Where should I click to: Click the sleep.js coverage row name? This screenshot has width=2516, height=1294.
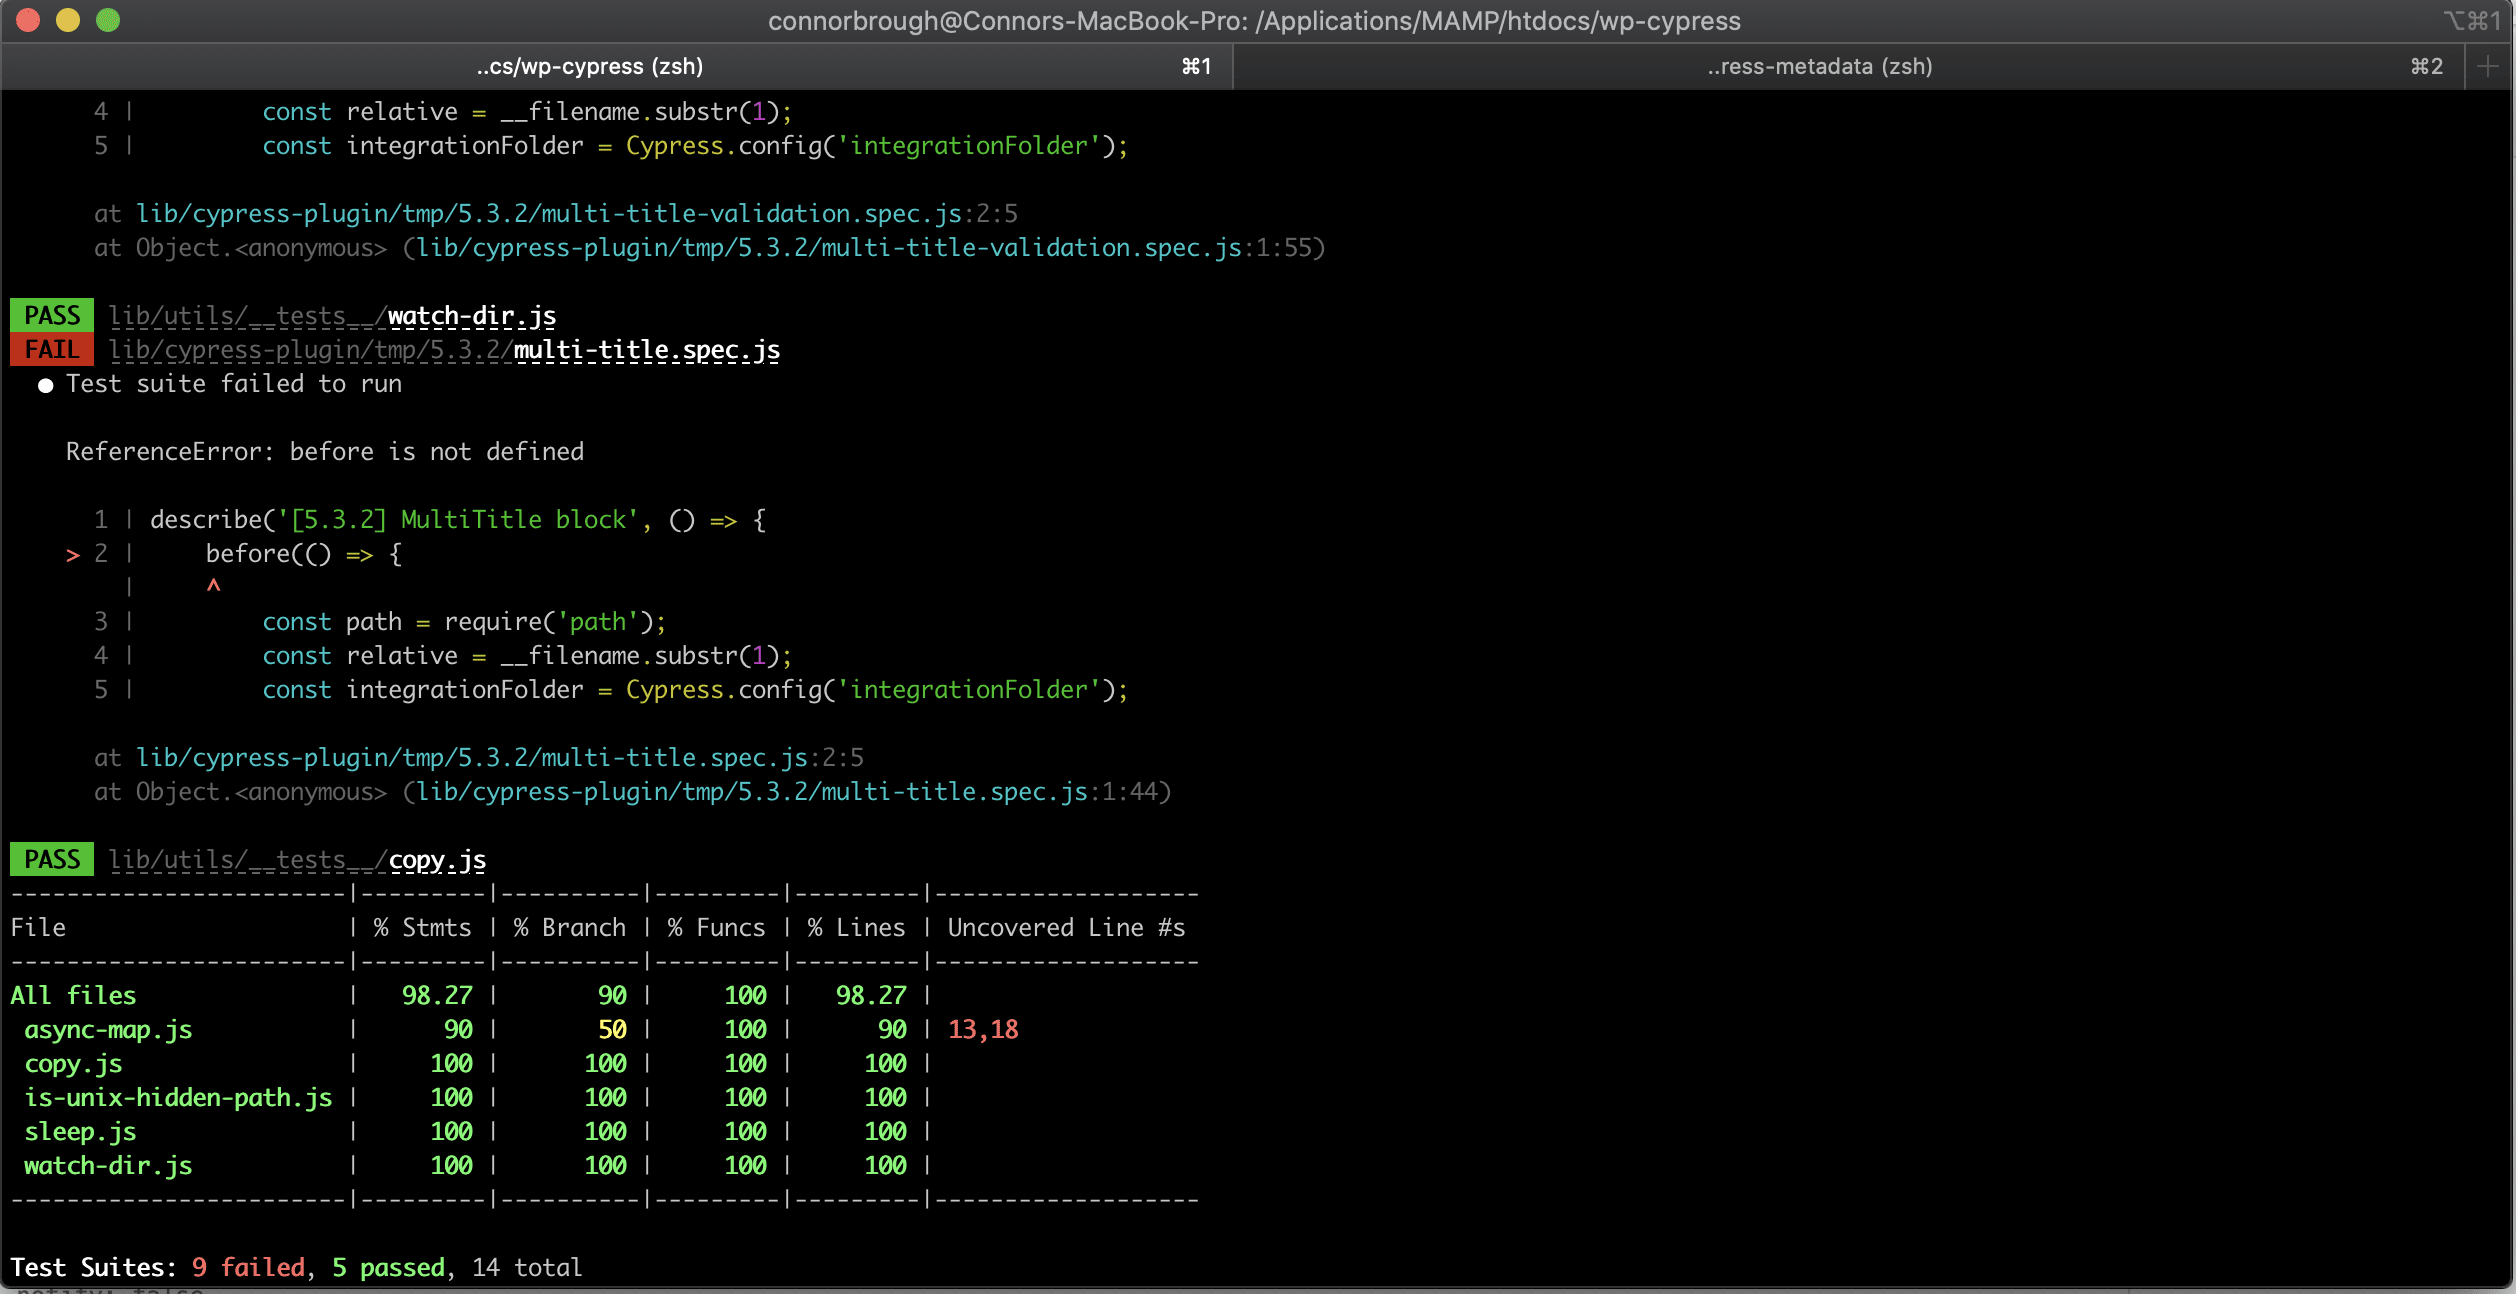tap(80, 1132)
